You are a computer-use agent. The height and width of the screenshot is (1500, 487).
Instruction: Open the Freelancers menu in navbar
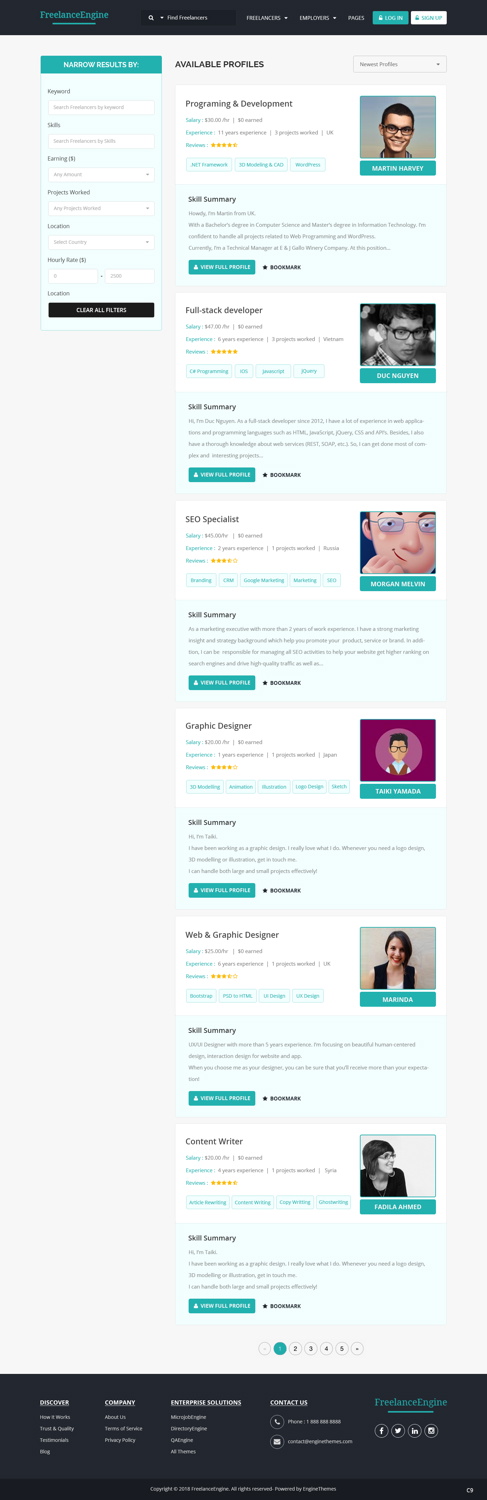coord(267,18)
